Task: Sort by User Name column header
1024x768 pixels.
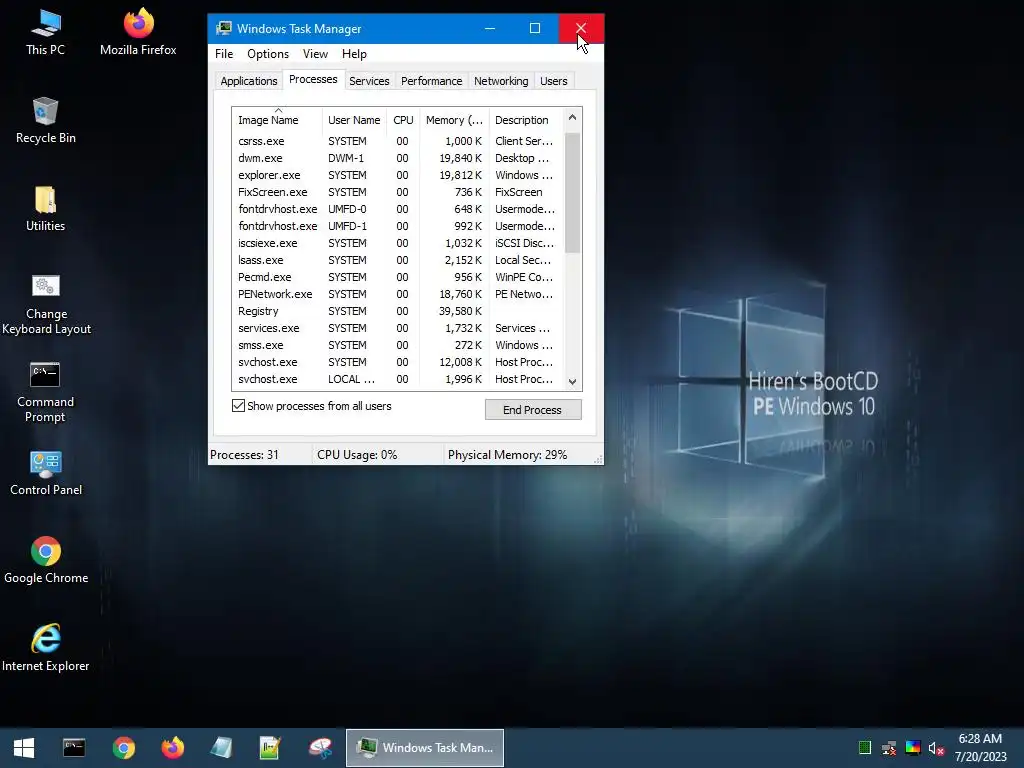Action: pyautogui.click(x=354, y=120)
